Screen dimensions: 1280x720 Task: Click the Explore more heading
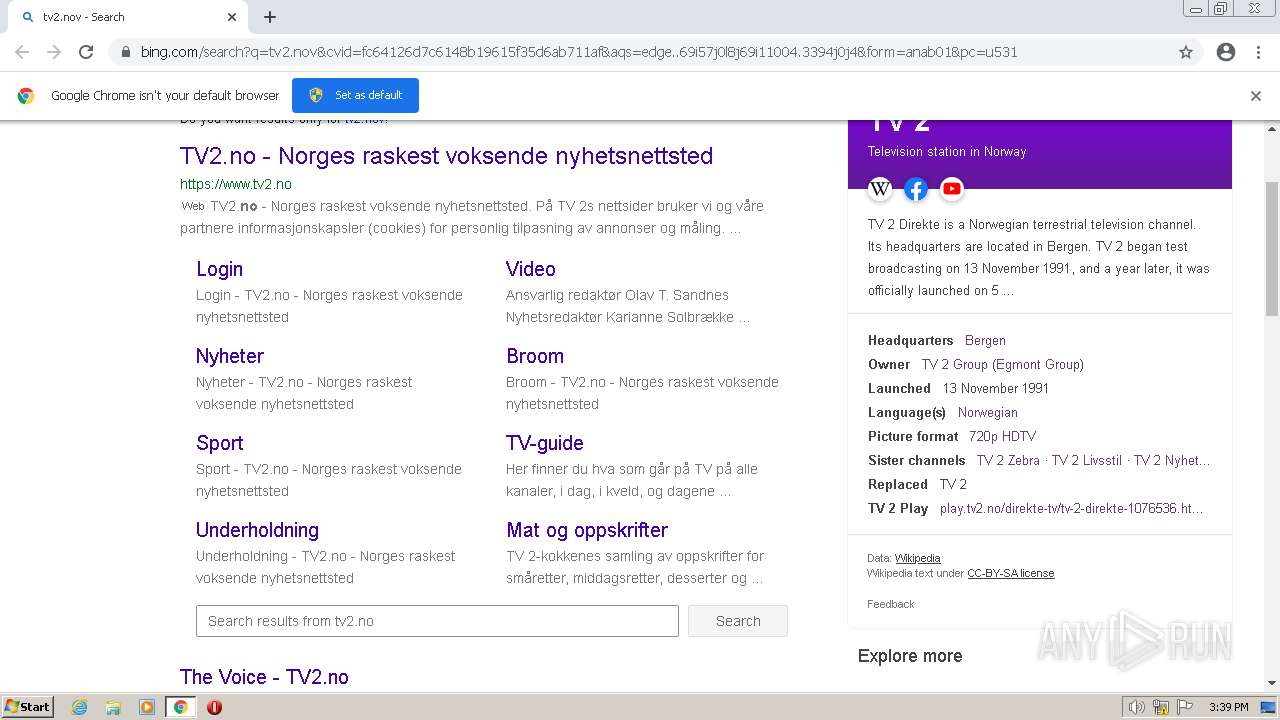click(x=910, y=656)
